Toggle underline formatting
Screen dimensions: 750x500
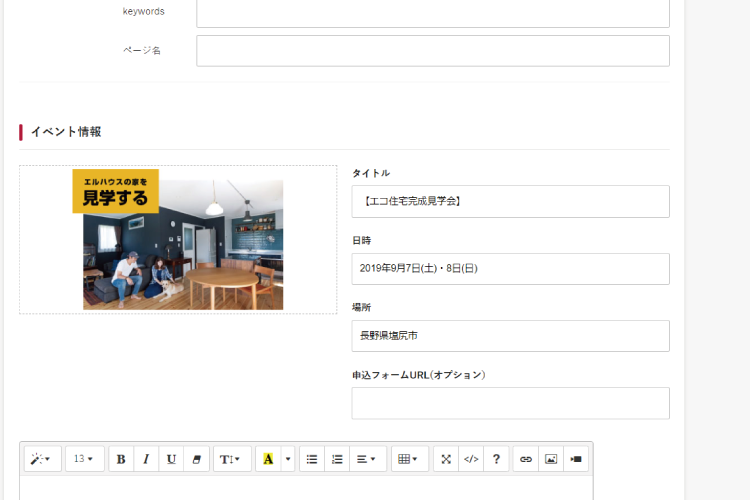tap(171, 459)
